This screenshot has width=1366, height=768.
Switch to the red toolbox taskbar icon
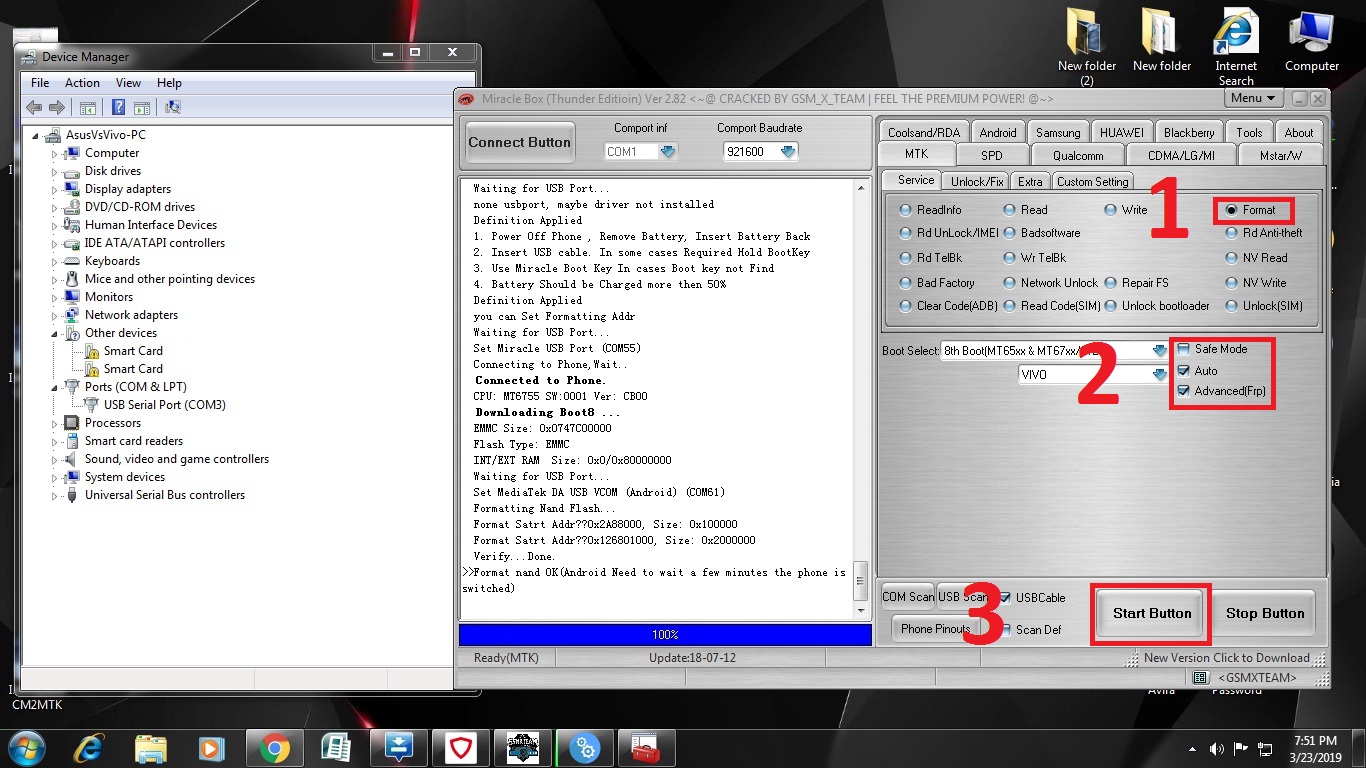(647, 748)
